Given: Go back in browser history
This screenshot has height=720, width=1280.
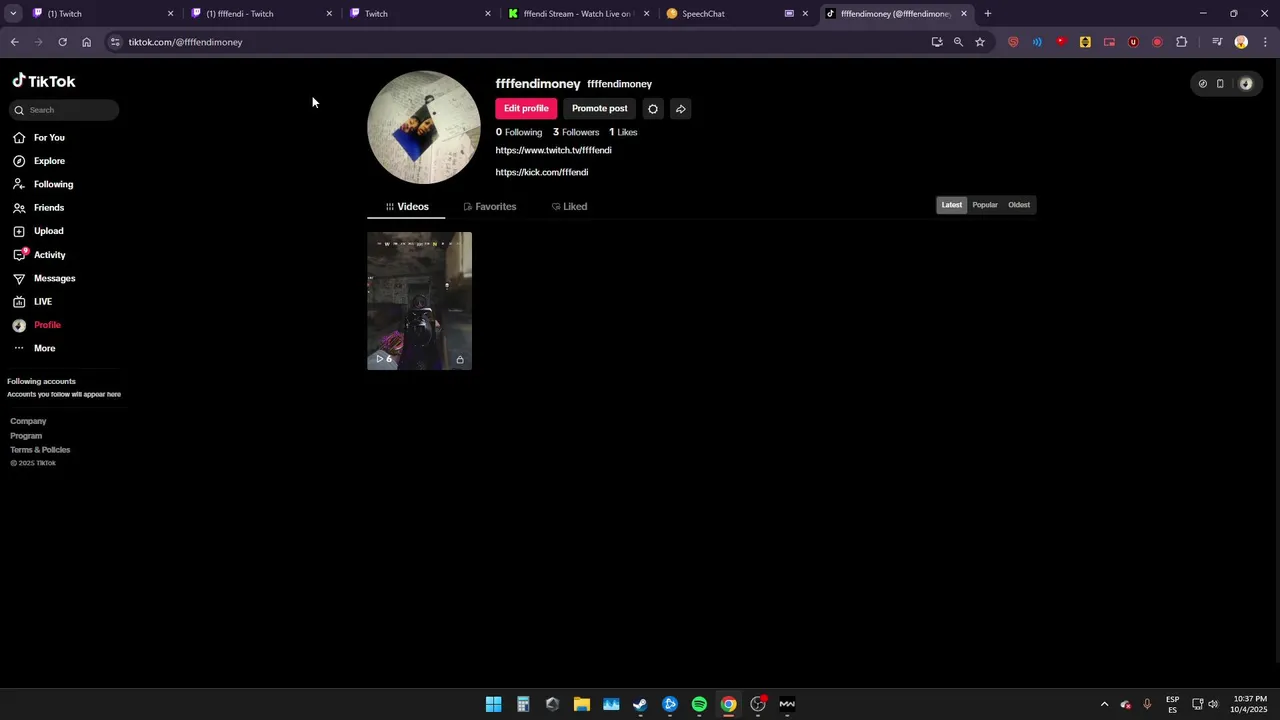Looking at the screenshot, I should click(14, 42).
